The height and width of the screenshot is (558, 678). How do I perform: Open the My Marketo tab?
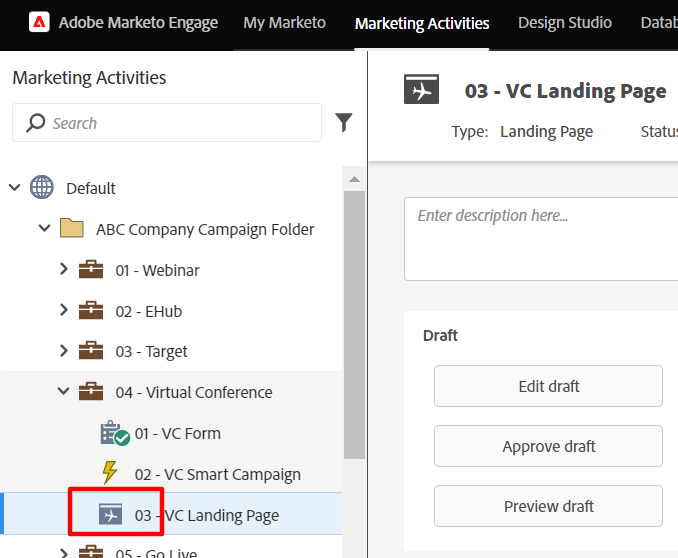pos(285,22)
